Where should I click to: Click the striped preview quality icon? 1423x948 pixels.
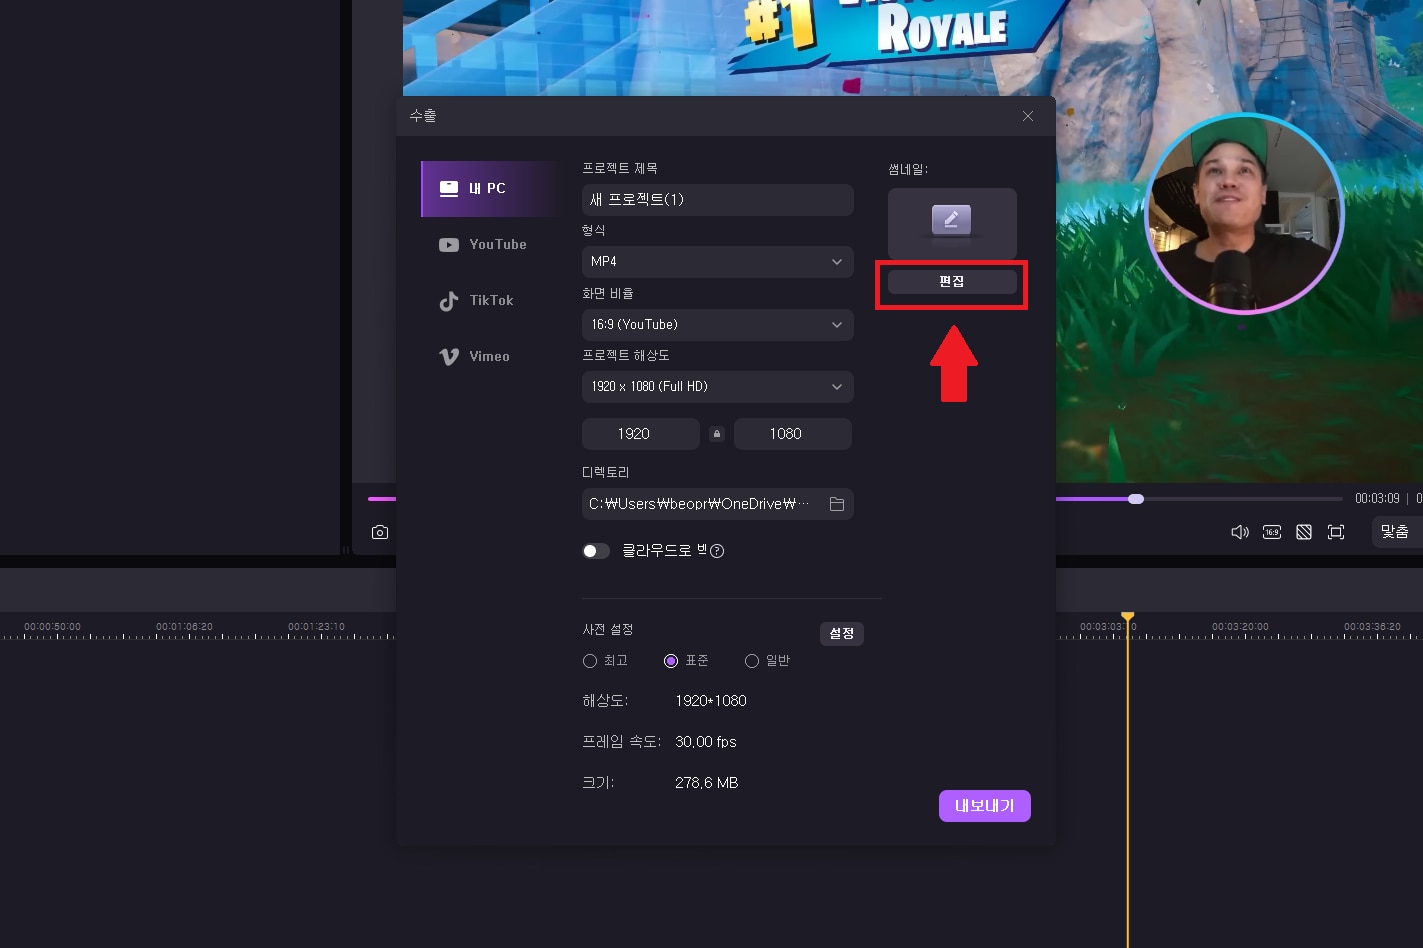click(x=1304, y=532)
